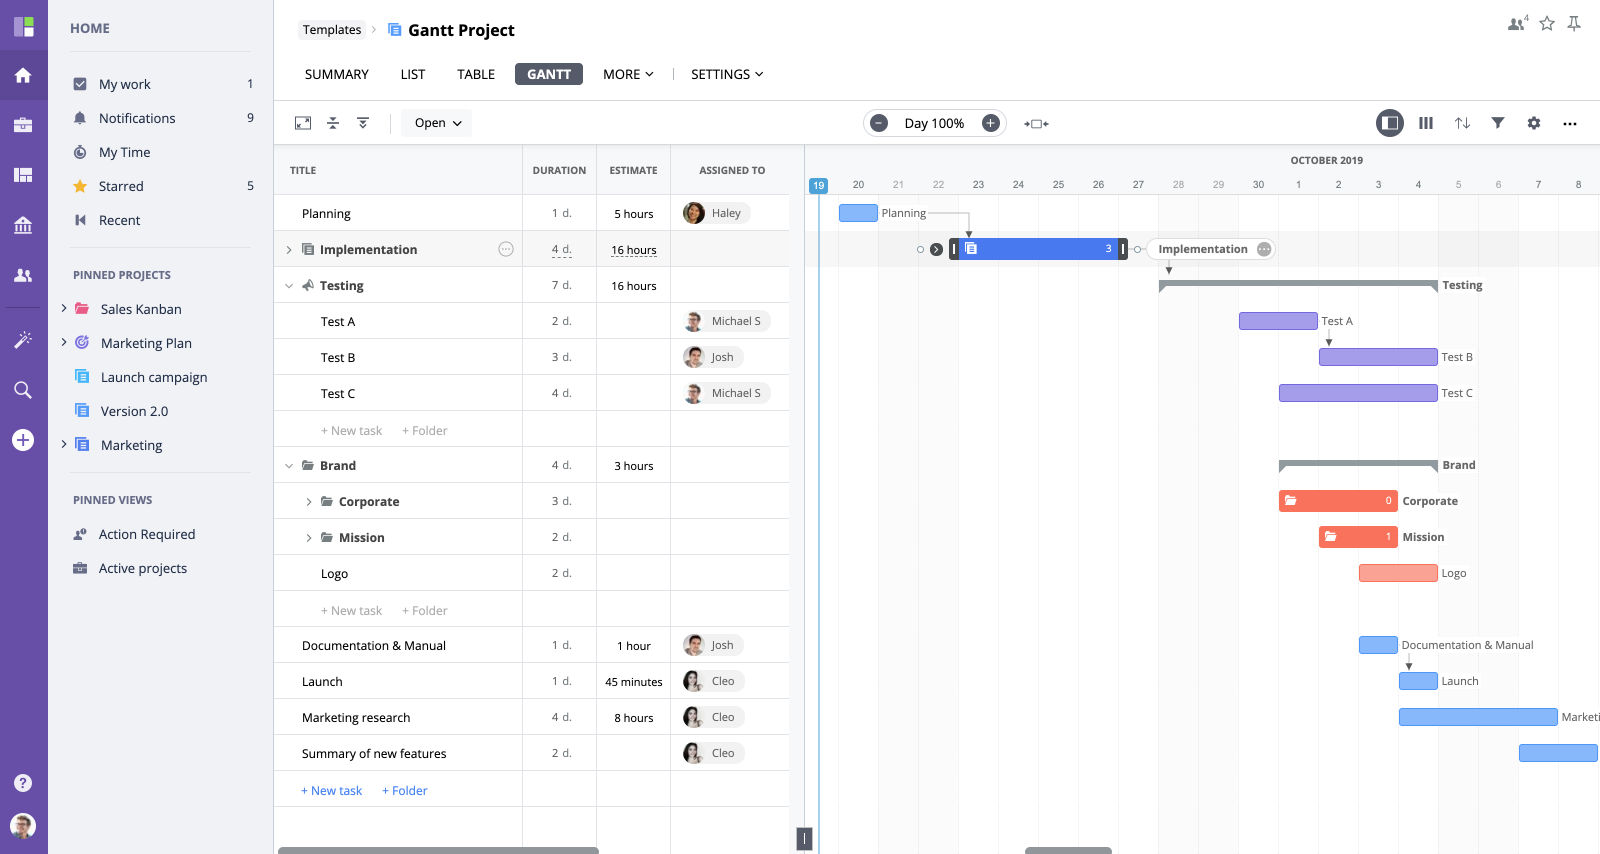Click today marker 19 on timeline
This screenshot has height=854, width=1600.
click(x=819, y=185)
